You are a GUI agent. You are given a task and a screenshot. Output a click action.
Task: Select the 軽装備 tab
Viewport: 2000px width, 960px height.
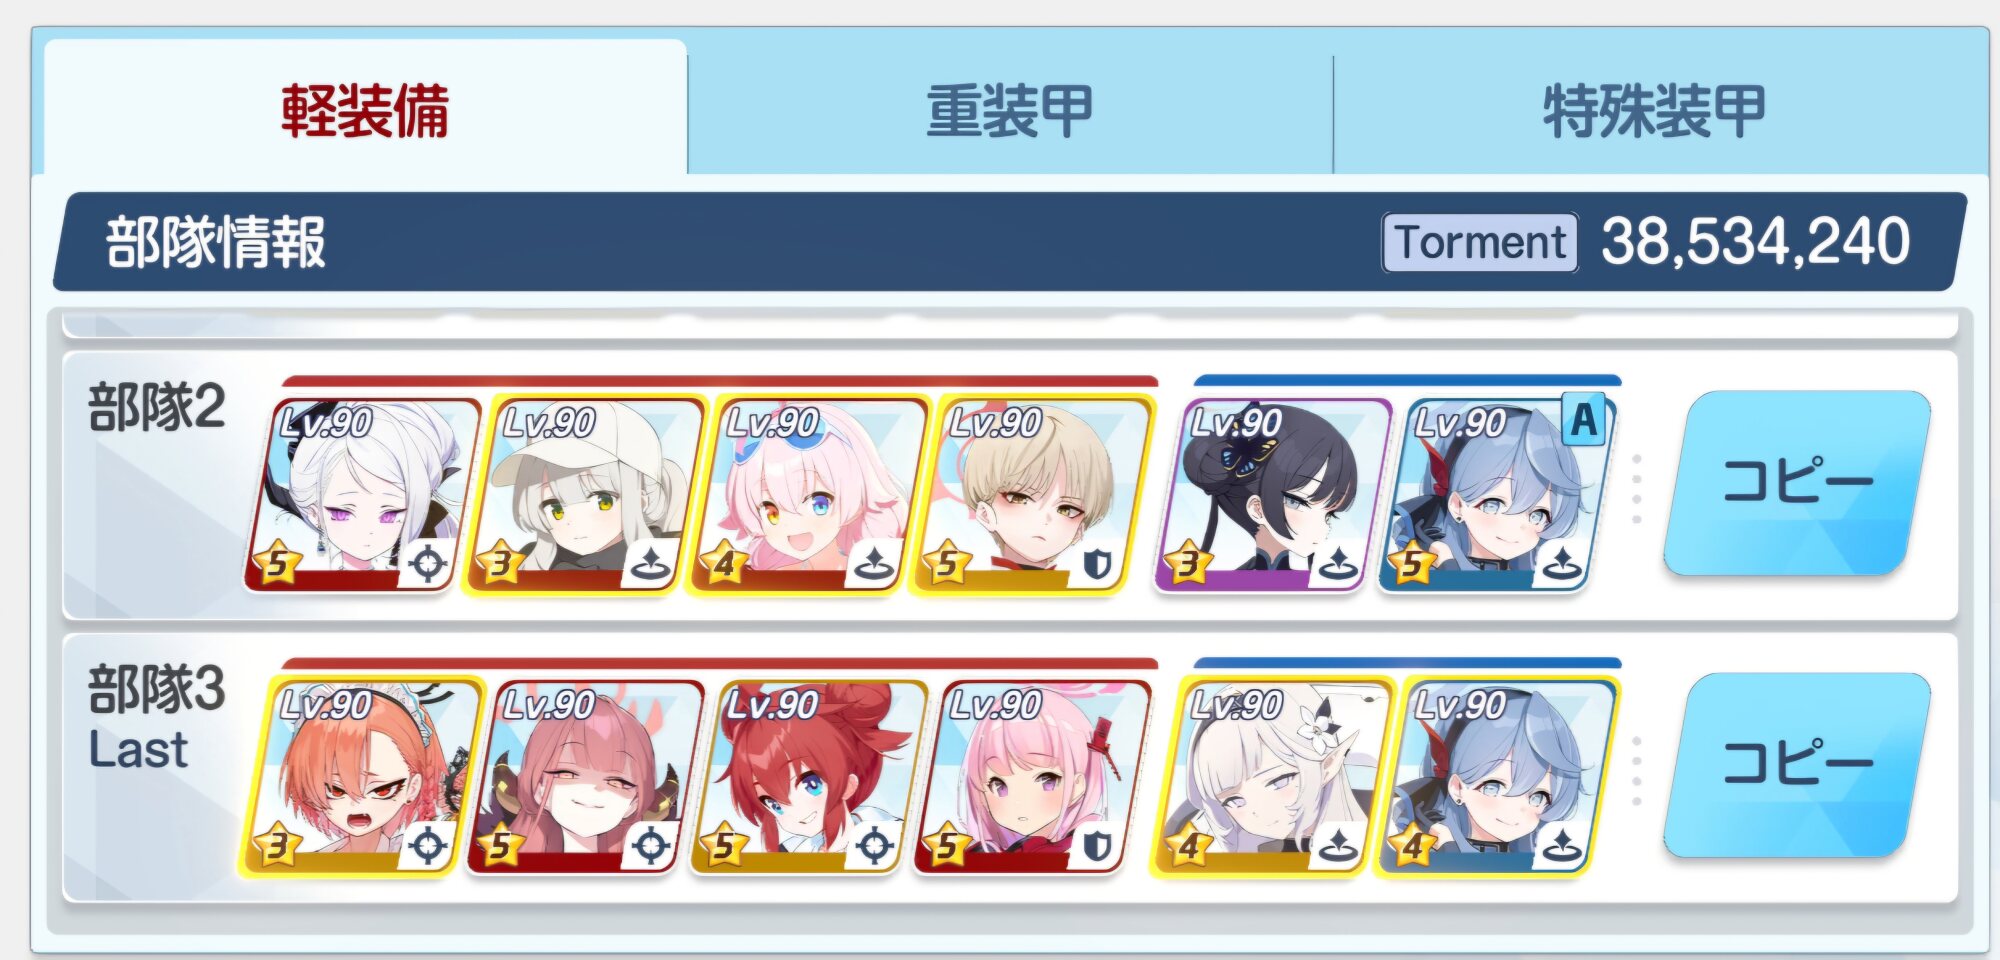pyautogui.click(x=365, y=110)
